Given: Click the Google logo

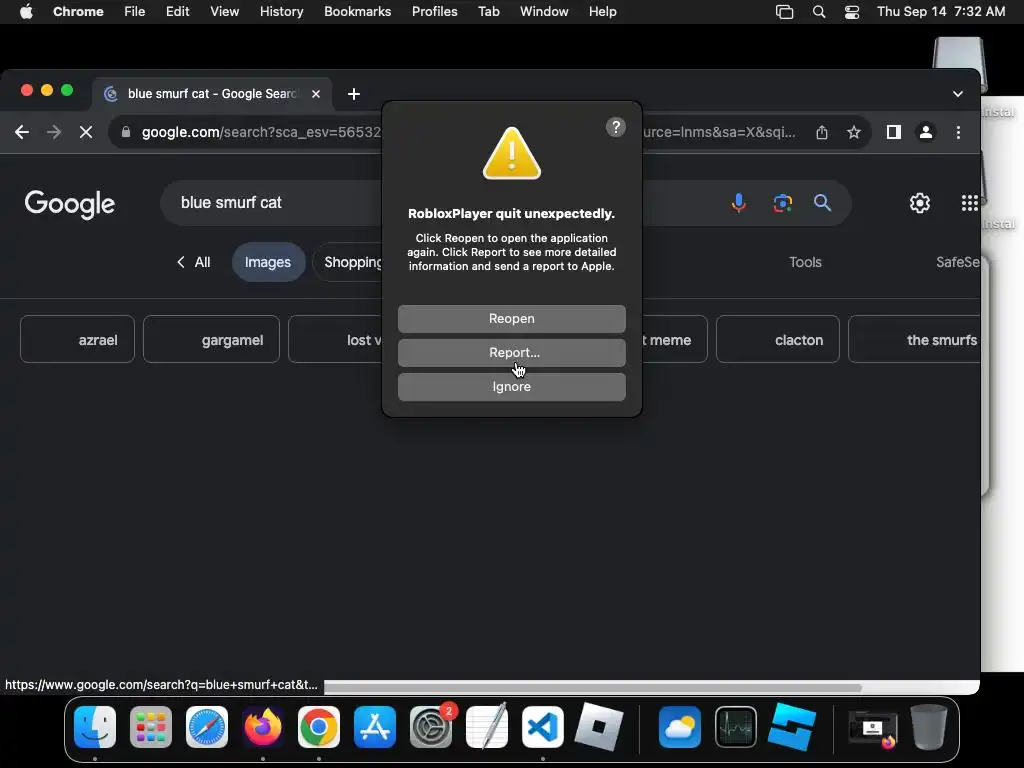Looking at the screenshot, I should click(70, 204).
